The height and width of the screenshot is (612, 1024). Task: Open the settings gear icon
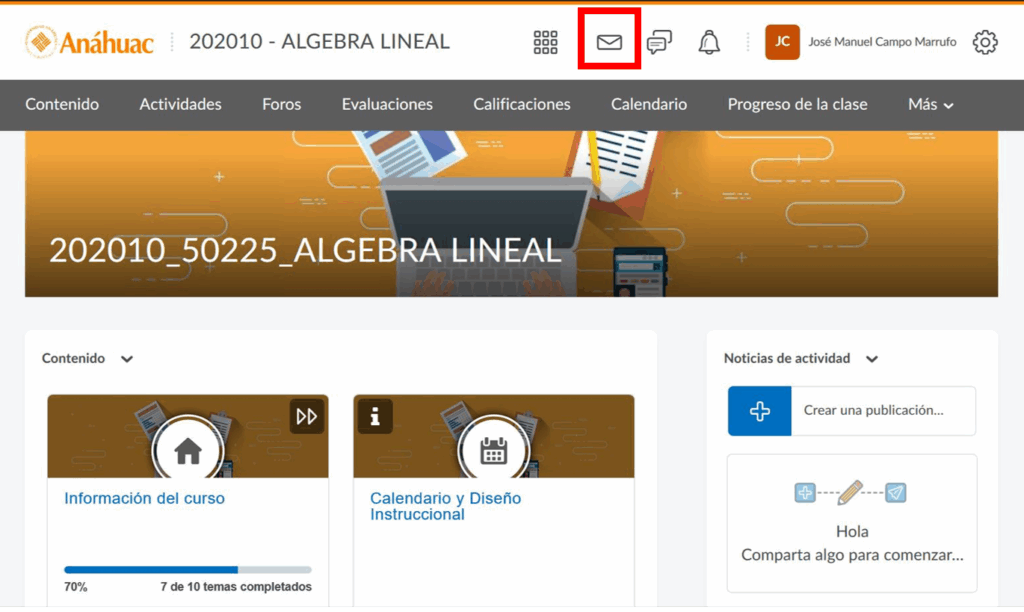tap(985, 42)
